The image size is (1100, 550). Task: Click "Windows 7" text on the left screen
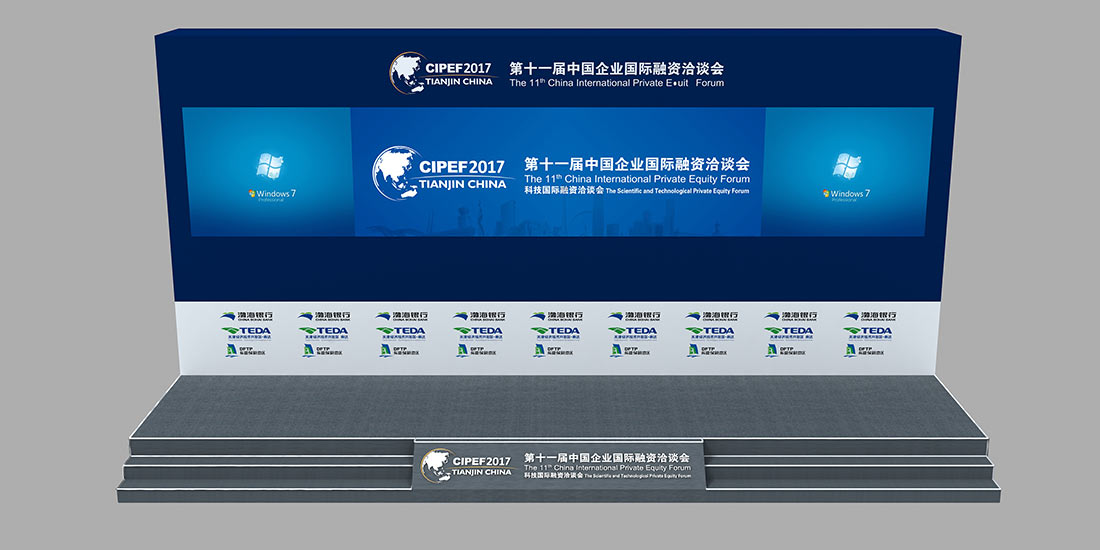[x=269, y=193]
